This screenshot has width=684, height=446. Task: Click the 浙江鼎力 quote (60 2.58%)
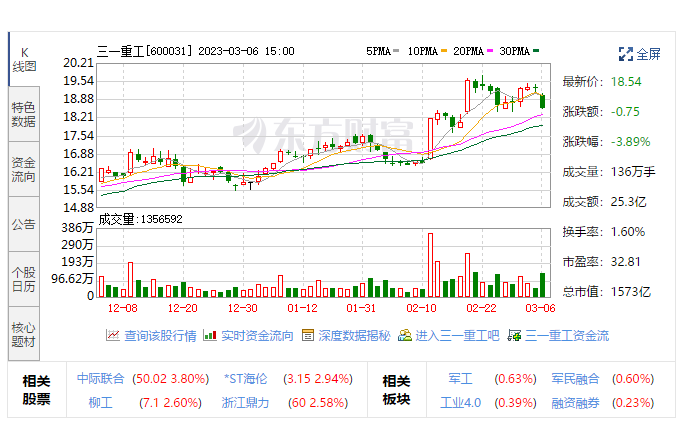pos(318,402)
